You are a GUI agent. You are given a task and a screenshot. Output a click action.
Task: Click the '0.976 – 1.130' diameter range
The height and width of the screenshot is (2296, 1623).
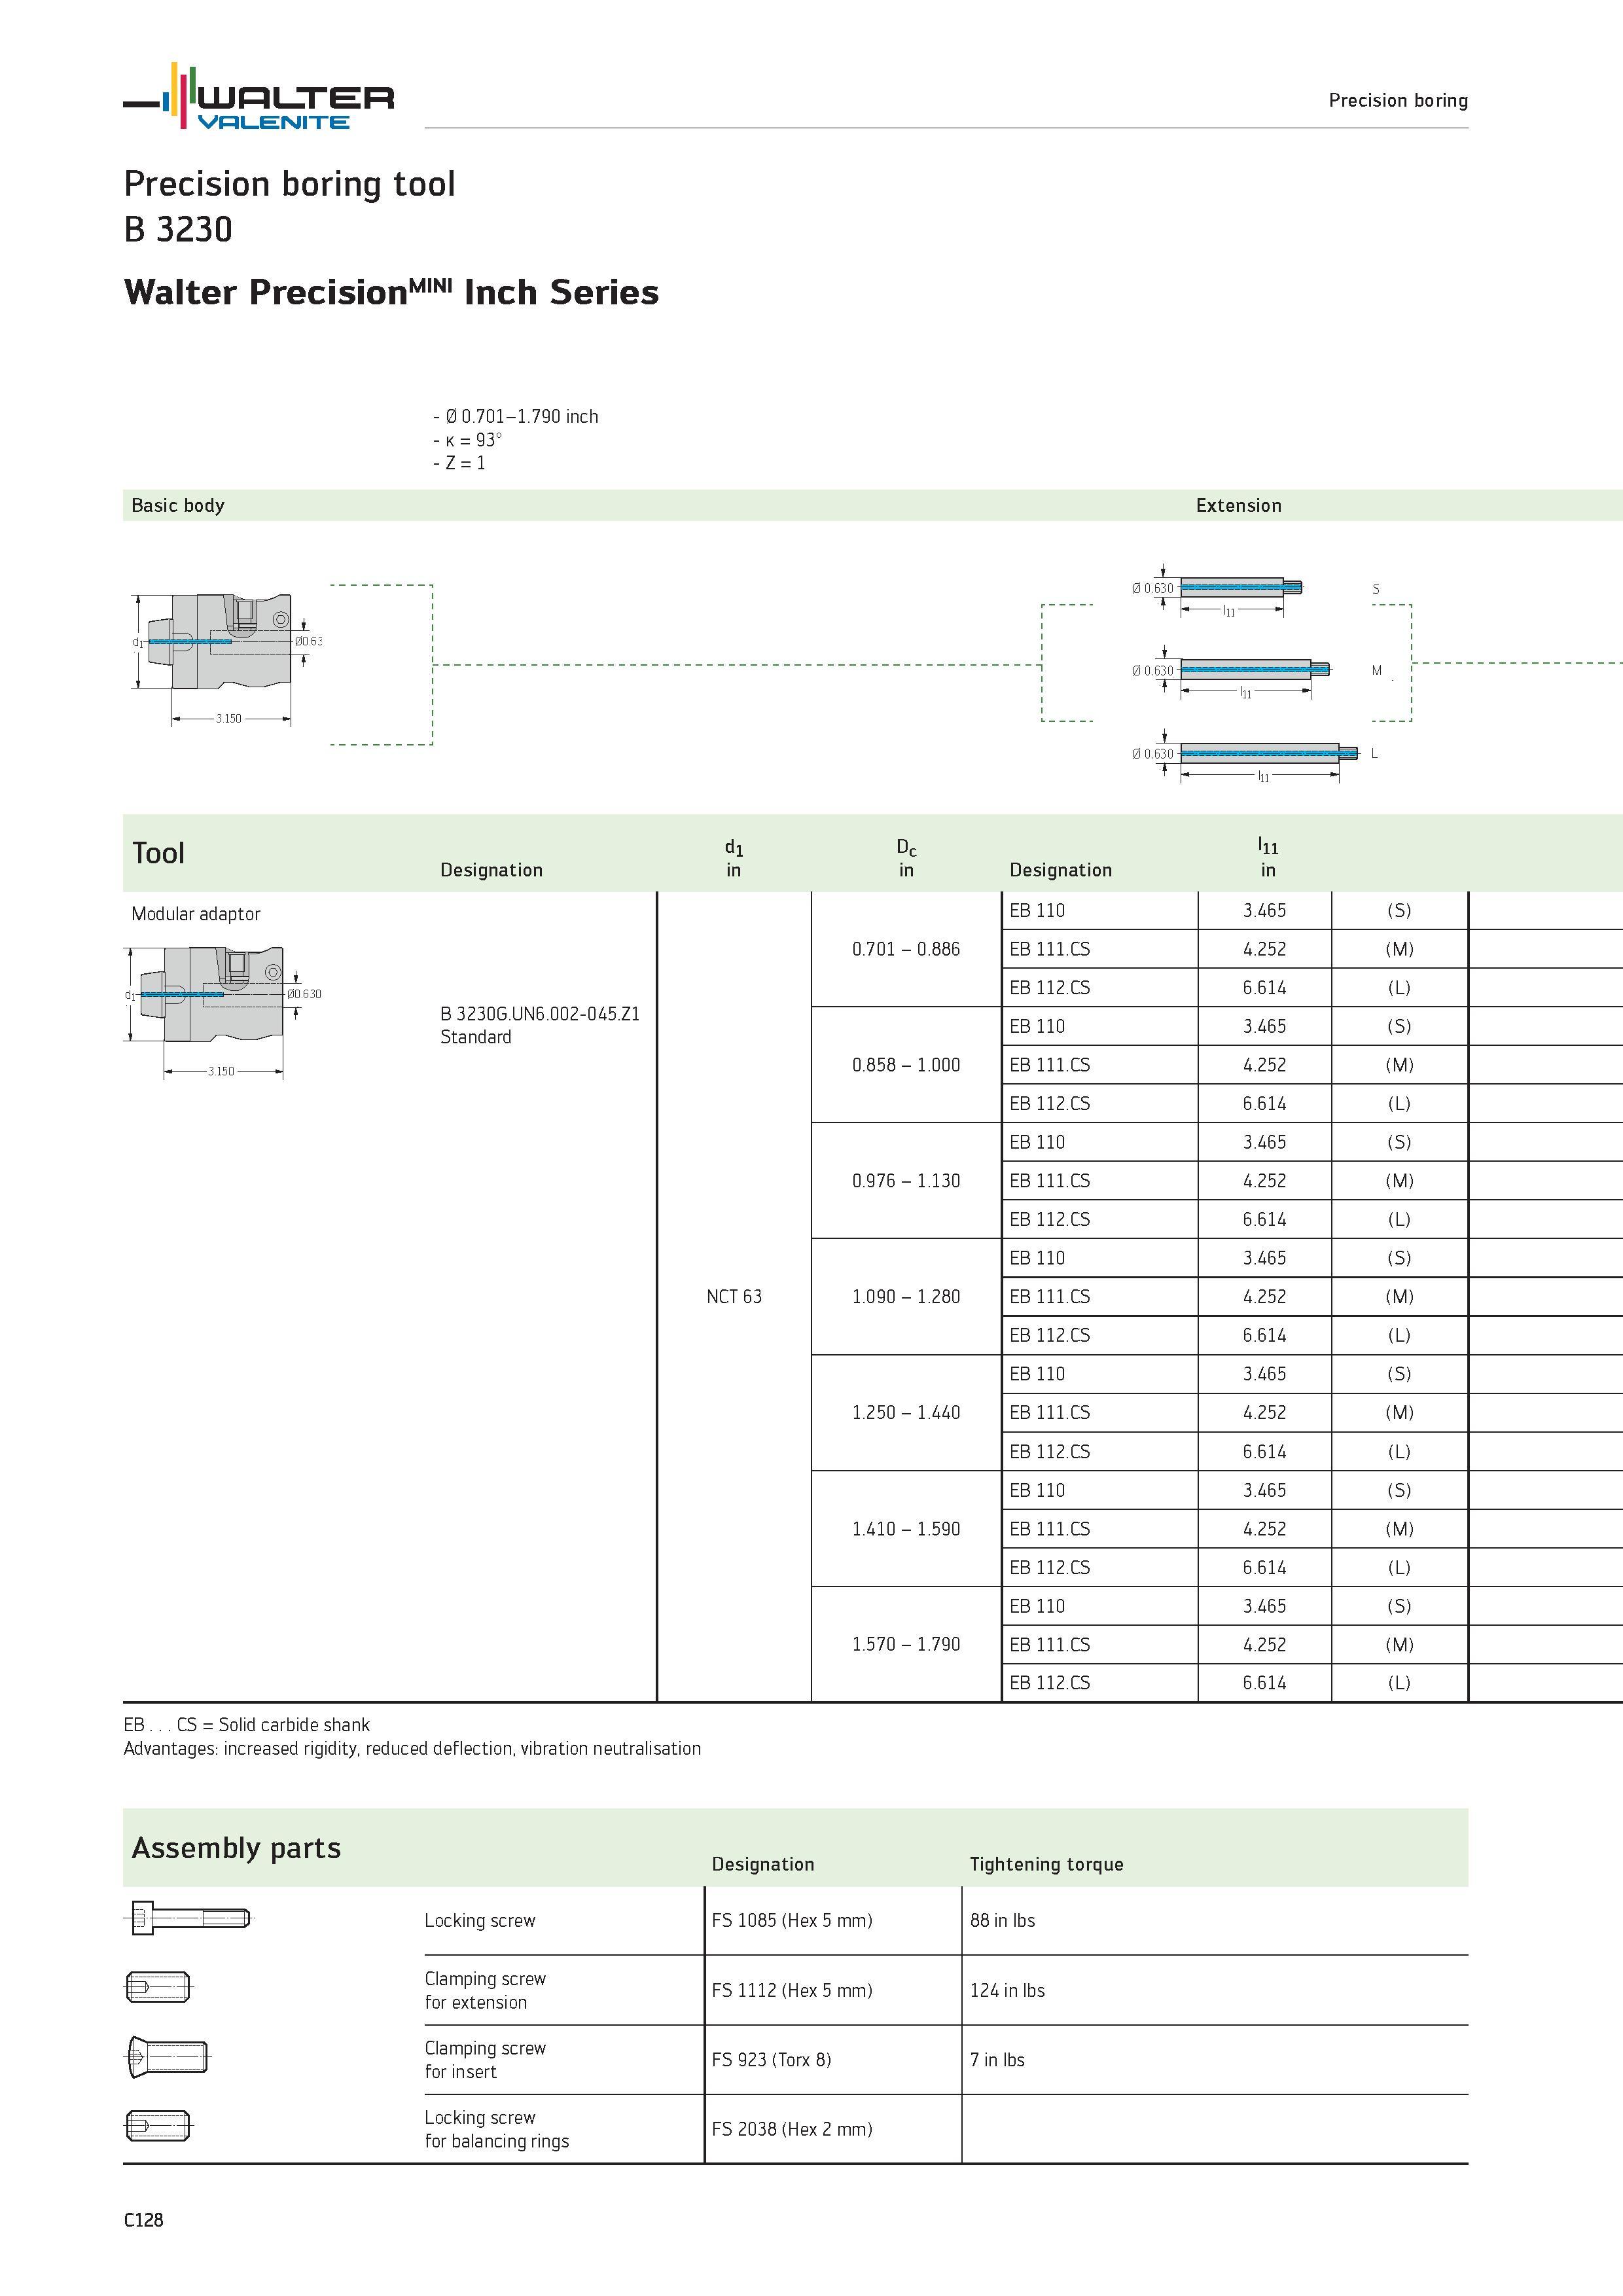click(906, 1181)
